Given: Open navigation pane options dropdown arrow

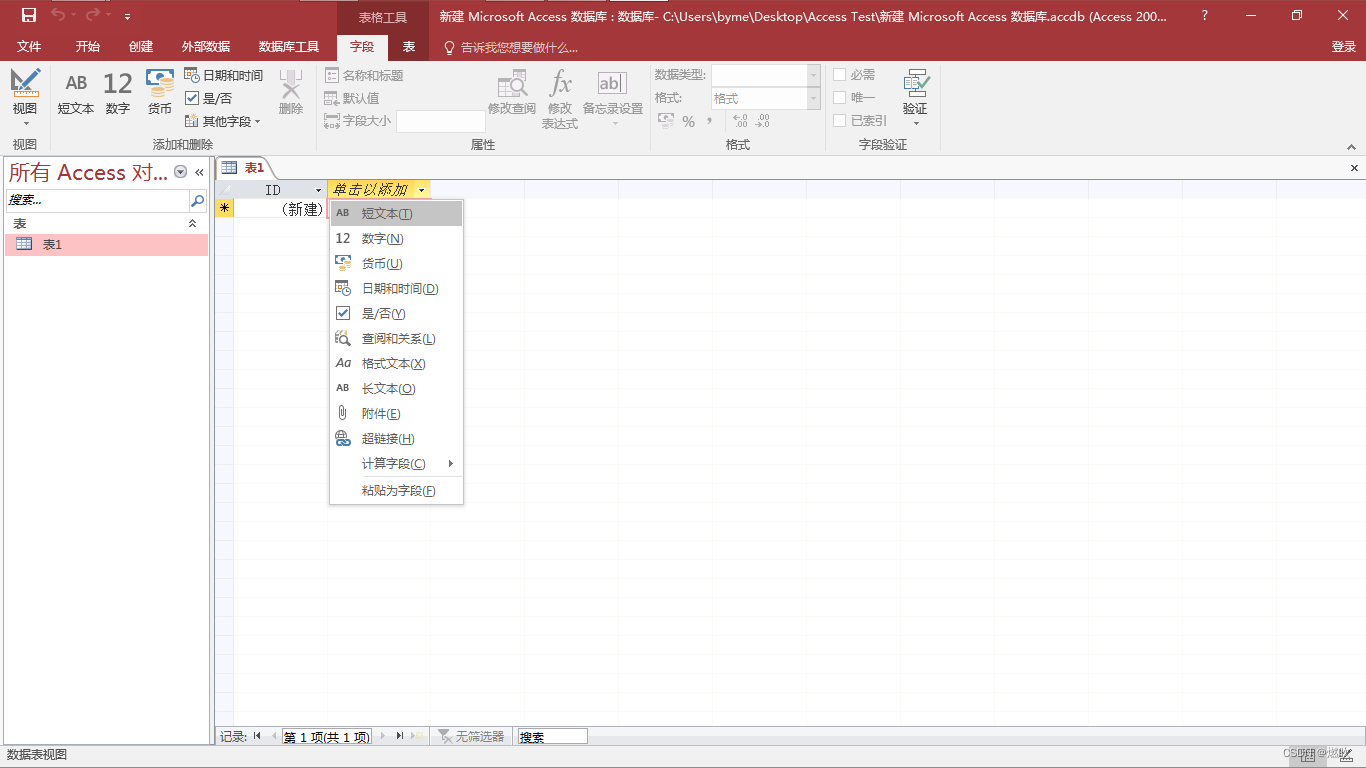Looking at the screenshot, I should pyautogui.click(x=180, y=172).
